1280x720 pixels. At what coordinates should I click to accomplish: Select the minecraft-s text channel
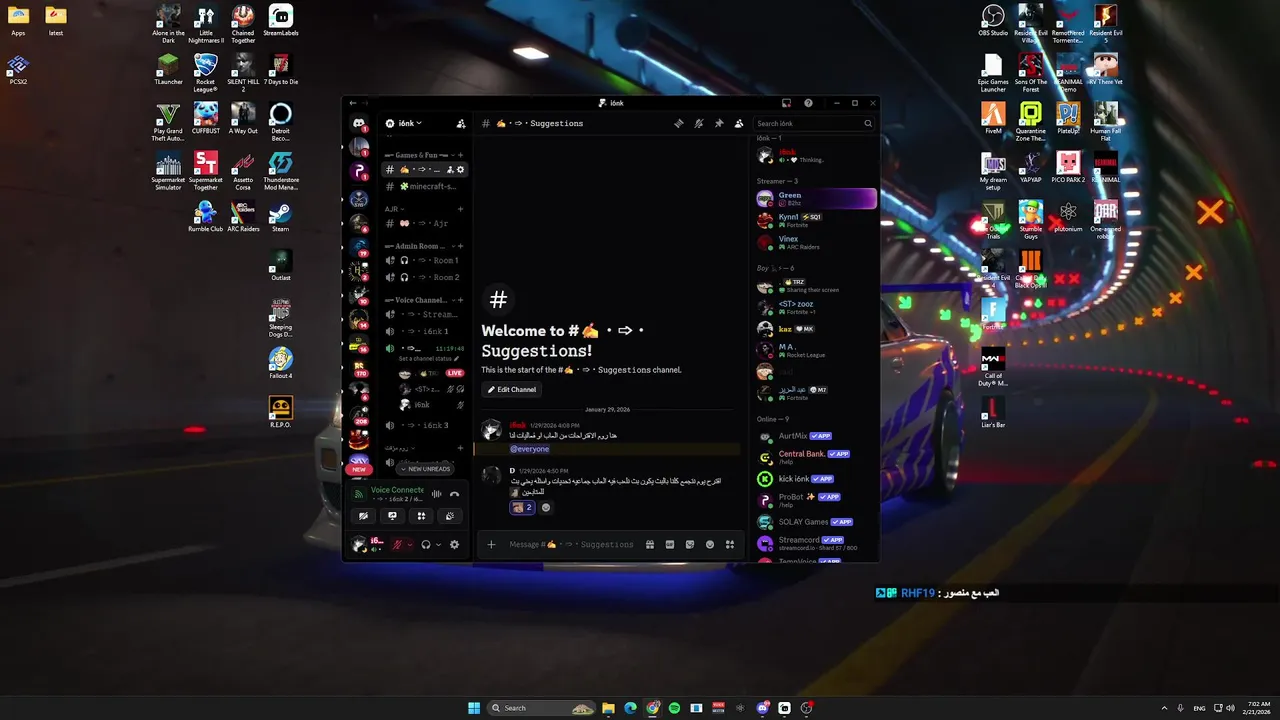[x=425, y=186]
